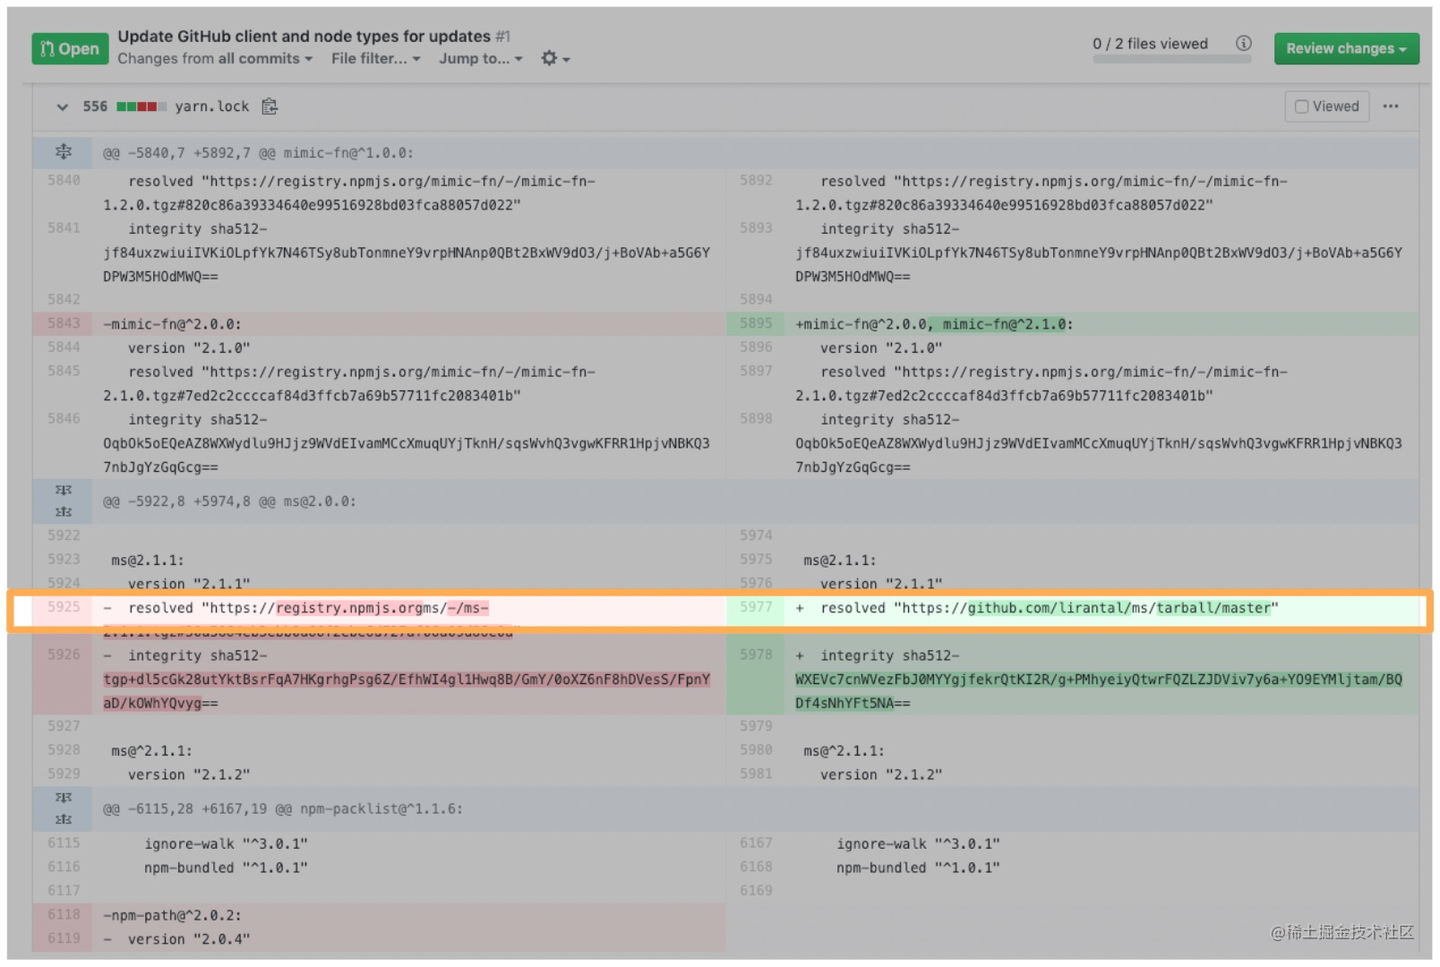This screenshot has height=967, width=1440.
Task: Select left line number 5928
Action: (64, 750)
